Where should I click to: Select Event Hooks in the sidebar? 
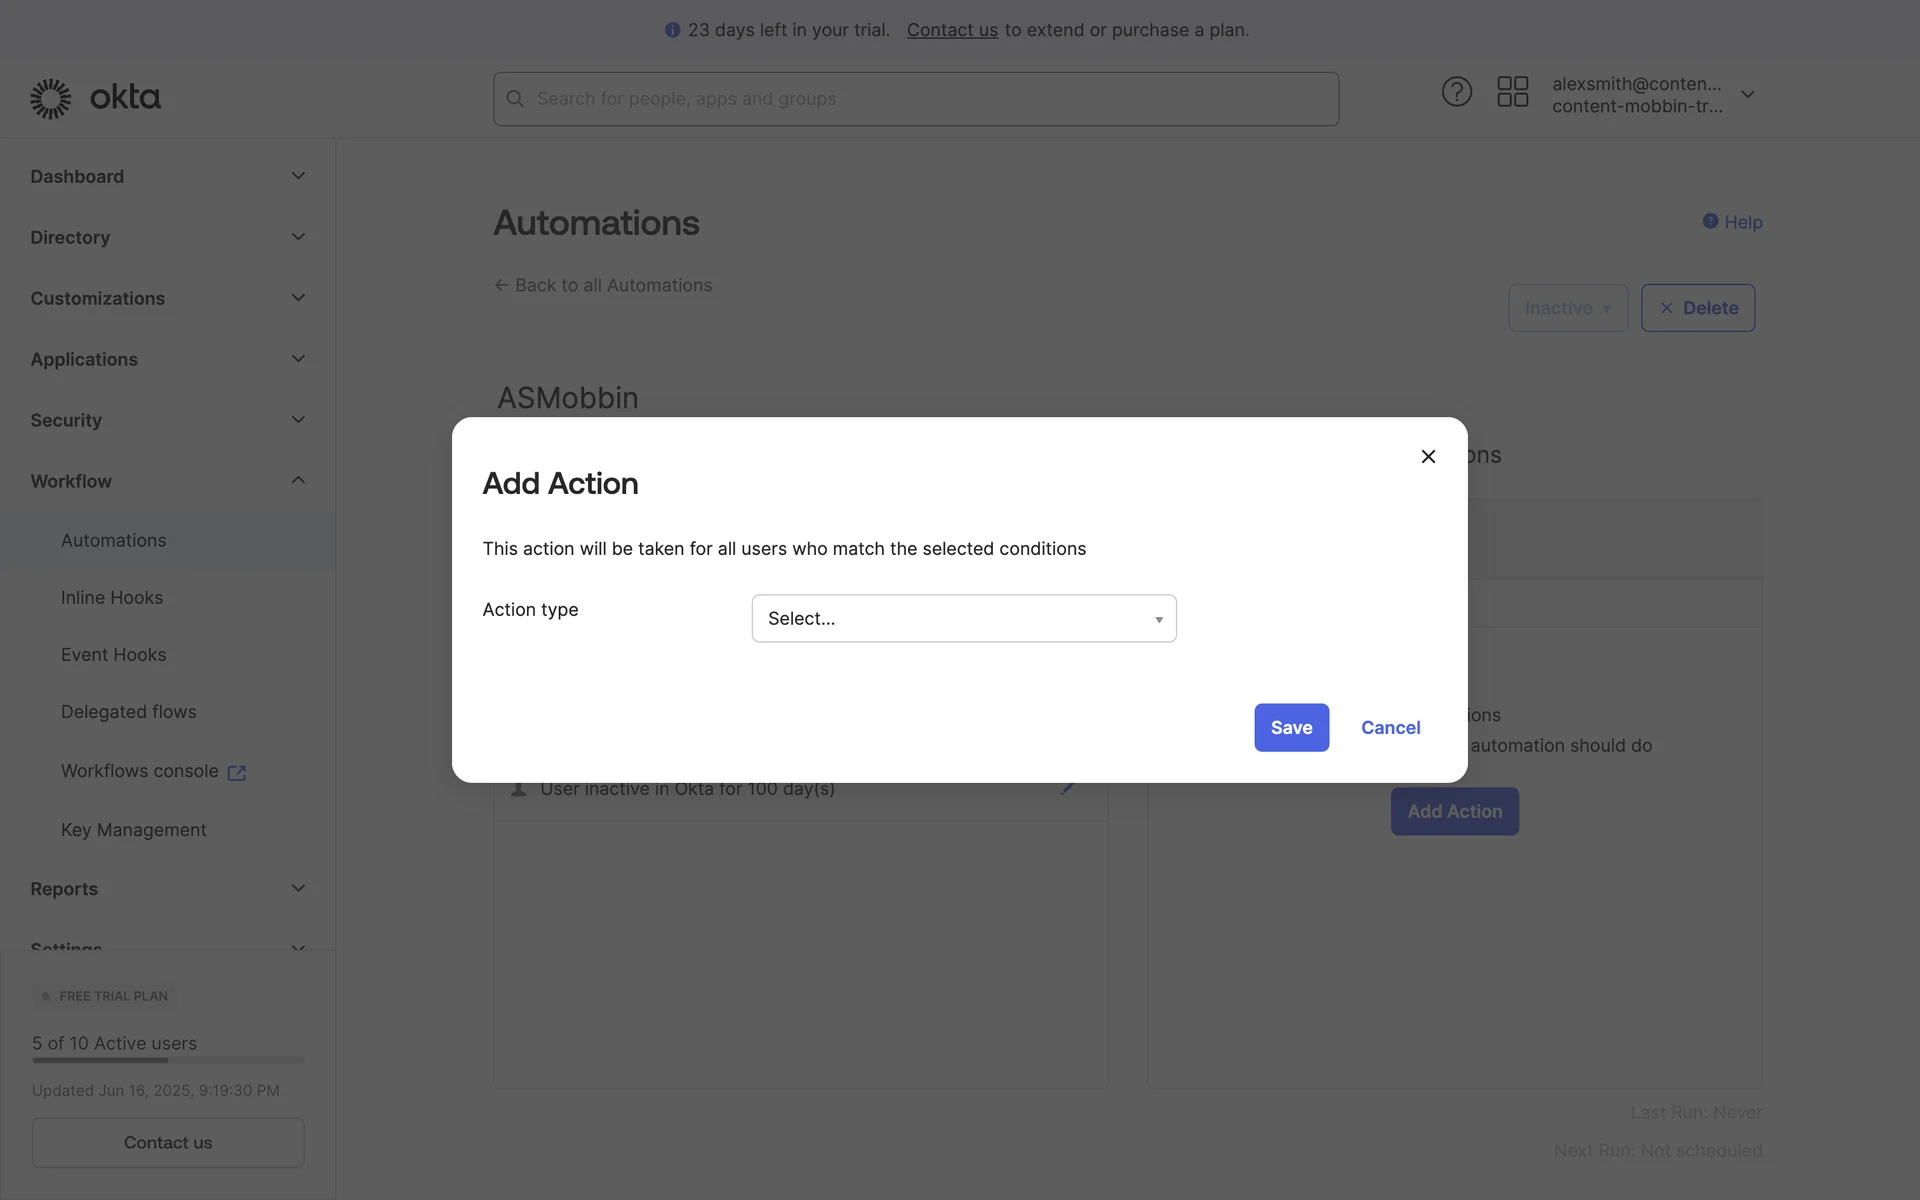[x=113, y=655]
